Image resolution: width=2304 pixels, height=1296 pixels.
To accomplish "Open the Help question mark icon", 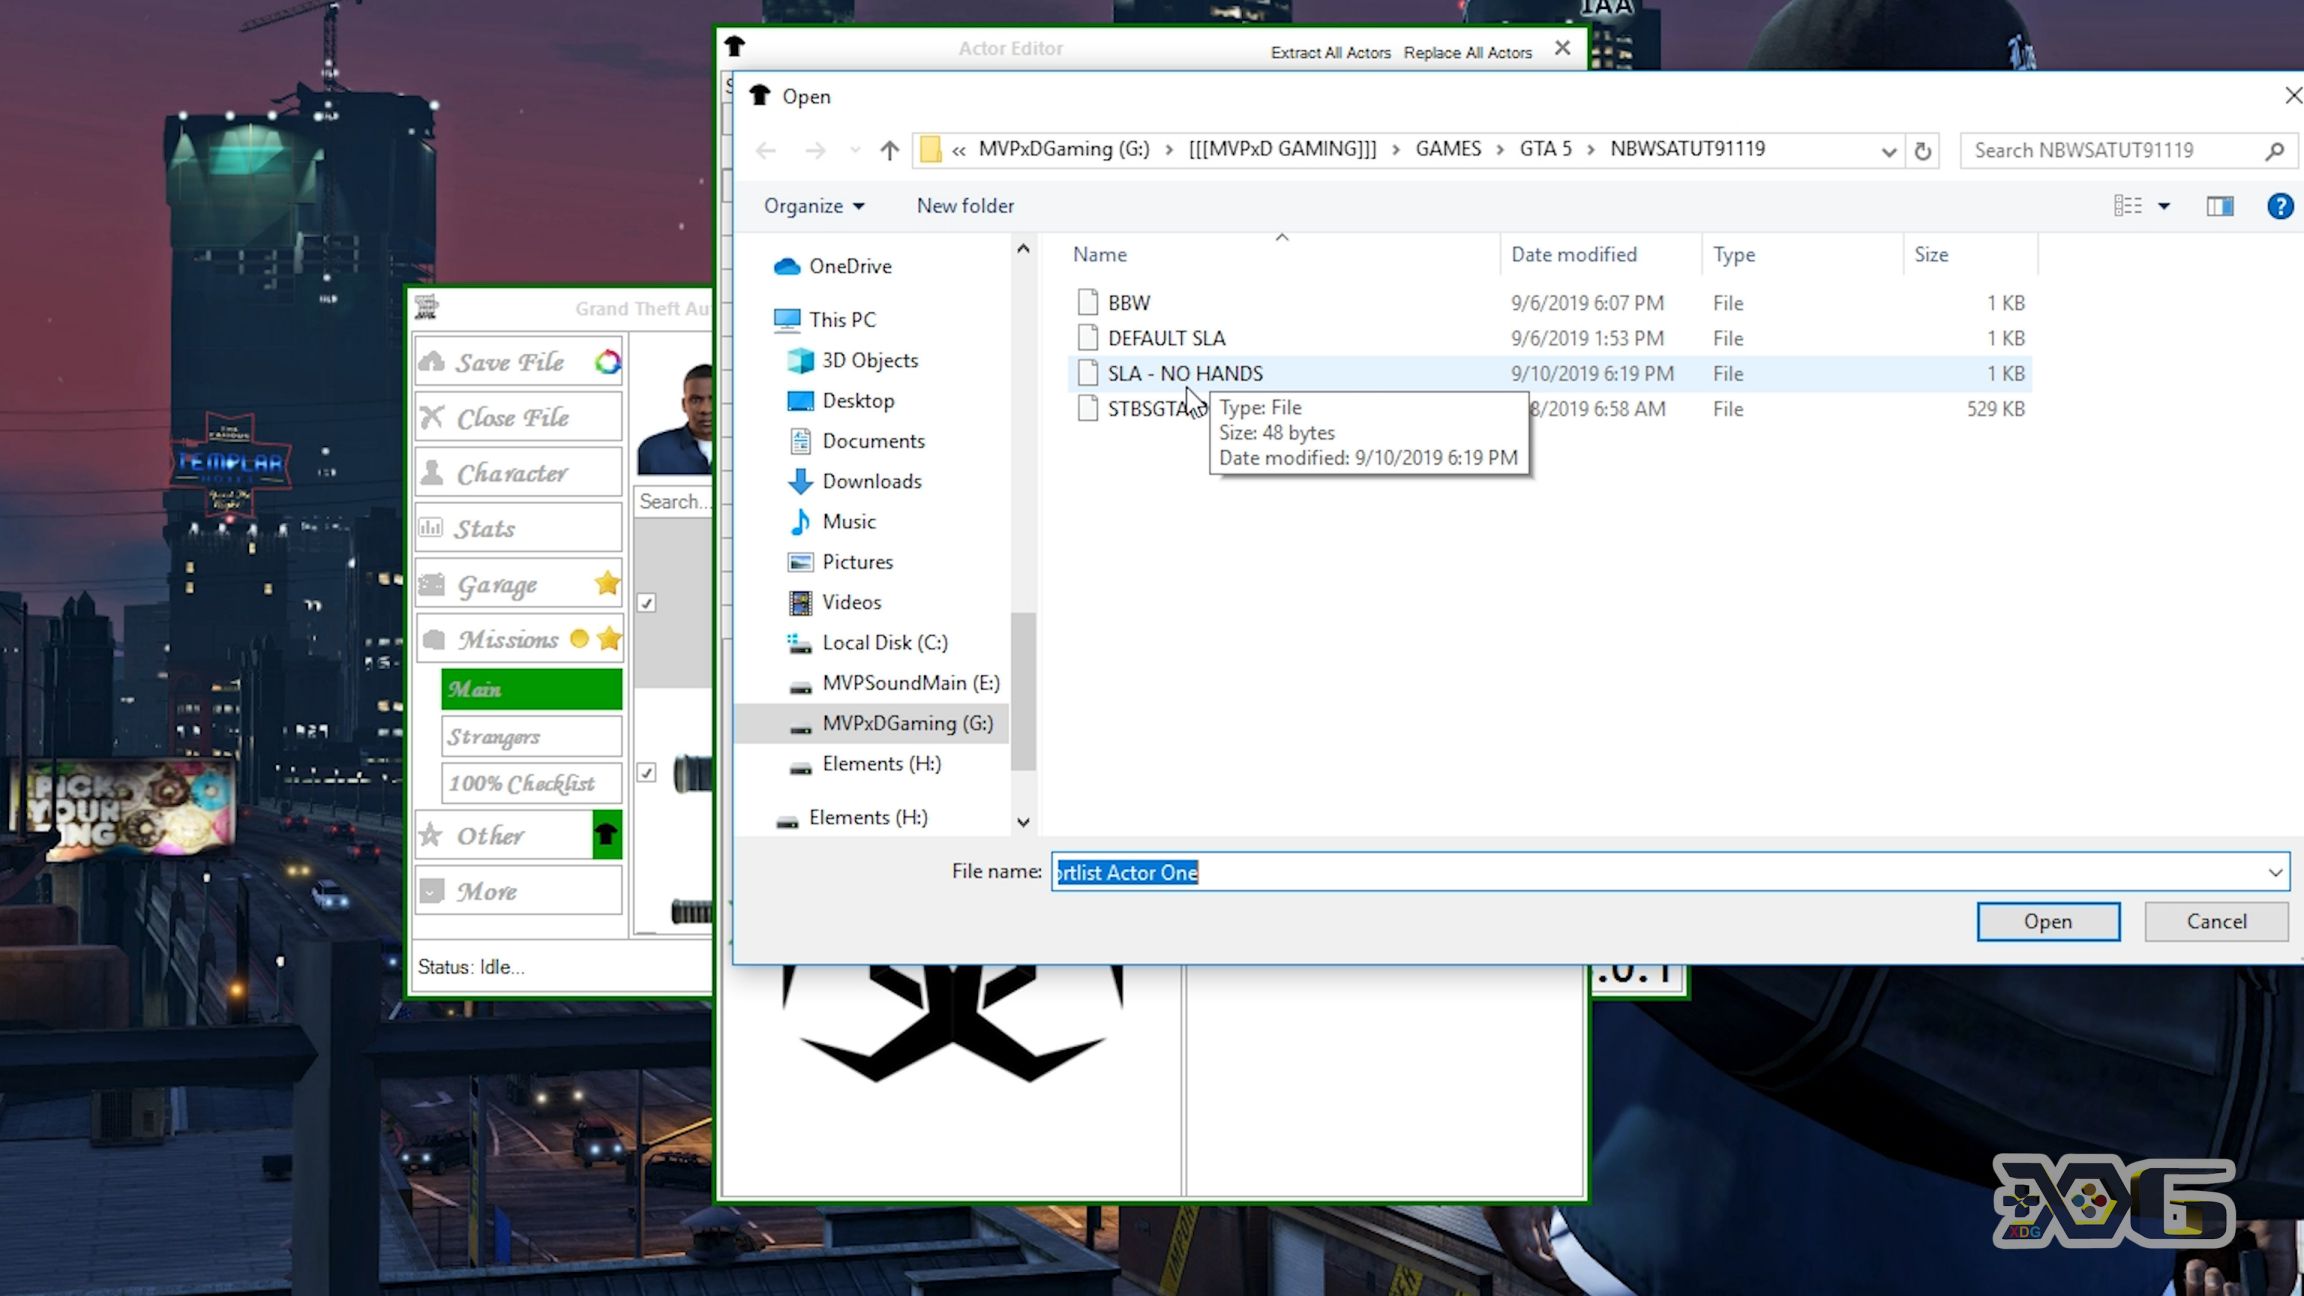I will [x=2279, y=206].
